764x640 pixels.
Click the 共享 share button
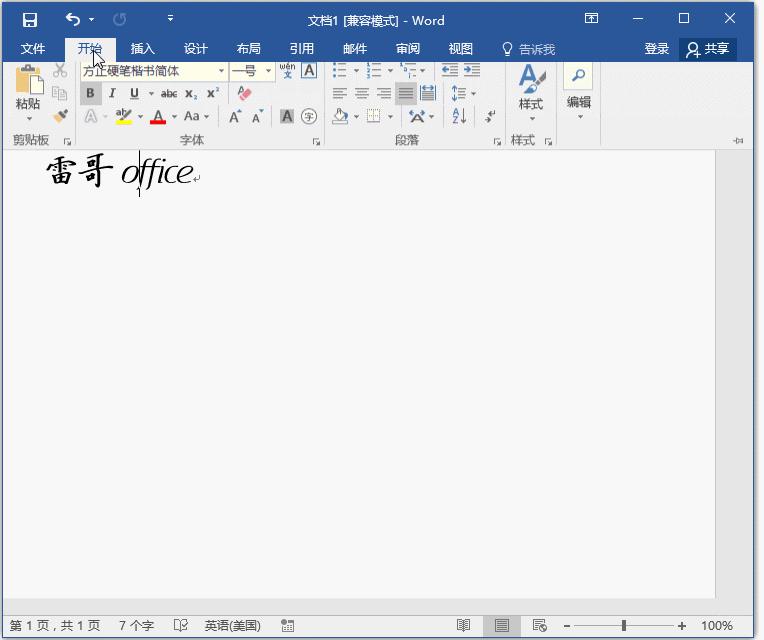[x=707, y=49]
